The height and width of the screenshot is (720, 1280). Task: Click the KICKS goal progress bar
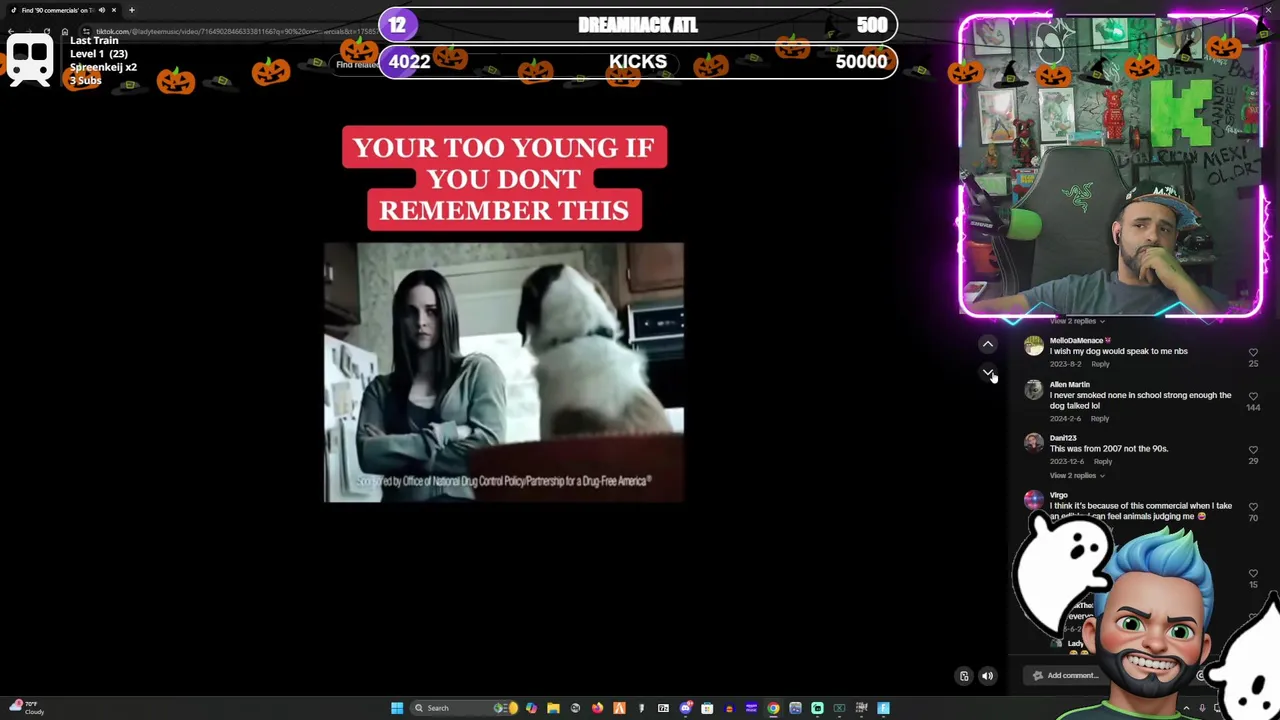click(x=638, y=61)
